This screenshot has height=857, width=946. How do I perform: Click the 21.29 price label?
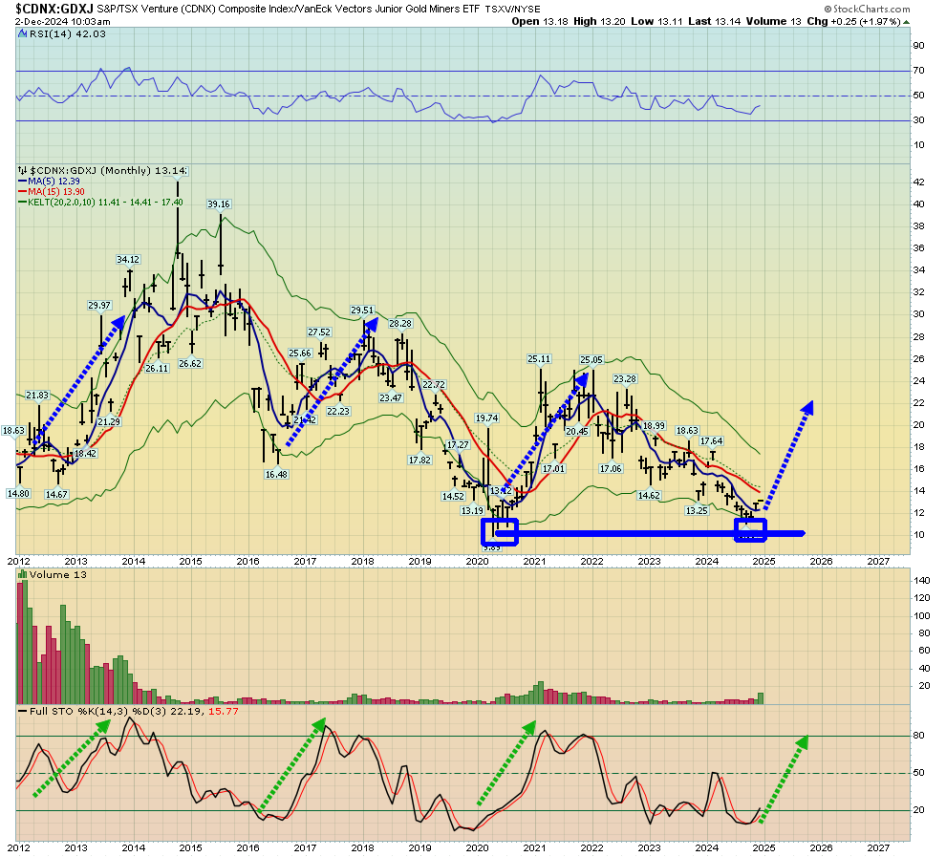pos(109,422)
